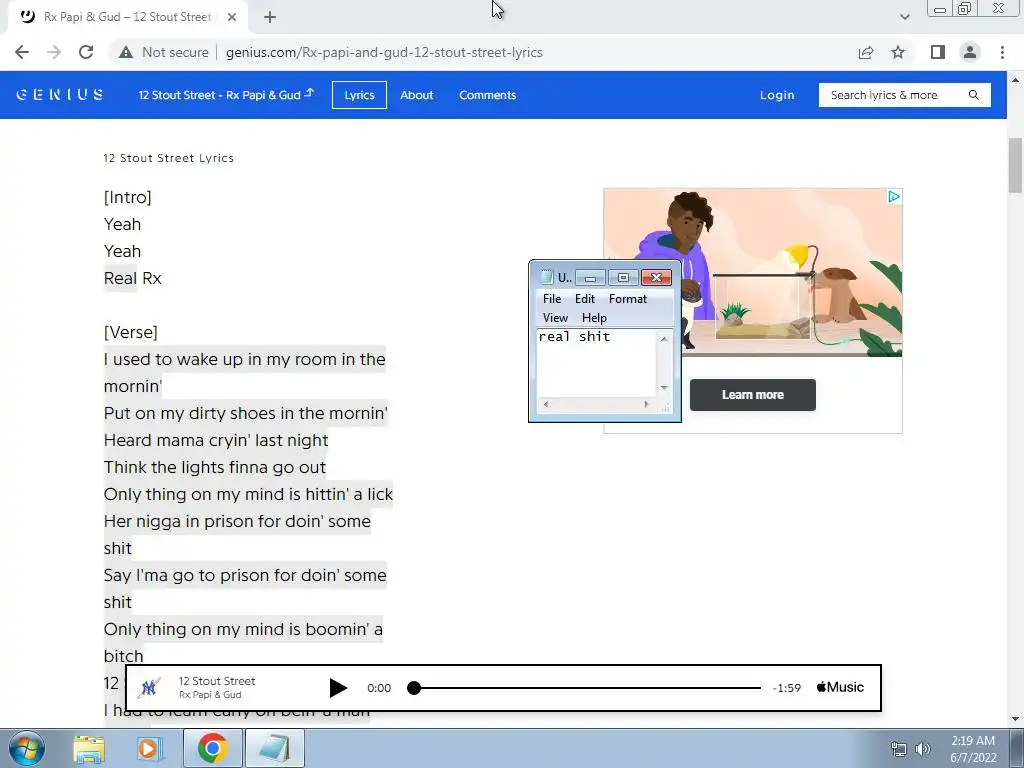Switch to the About tab
1024x768 pixels.
click(x=417, y=95)
